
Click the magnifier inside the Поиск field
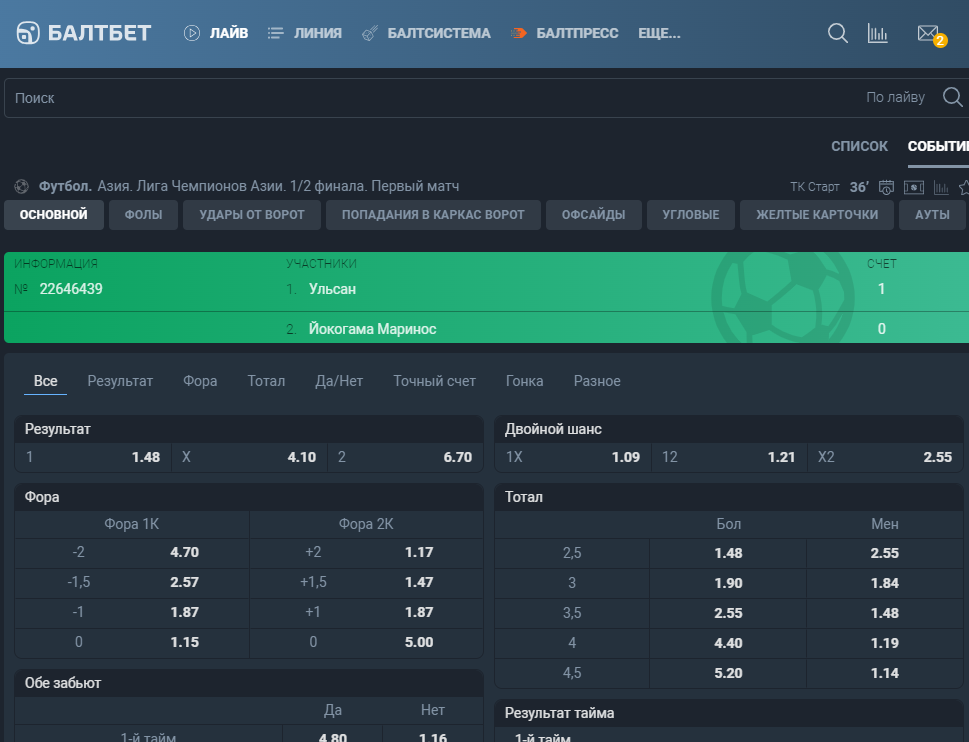coord(952,97)
